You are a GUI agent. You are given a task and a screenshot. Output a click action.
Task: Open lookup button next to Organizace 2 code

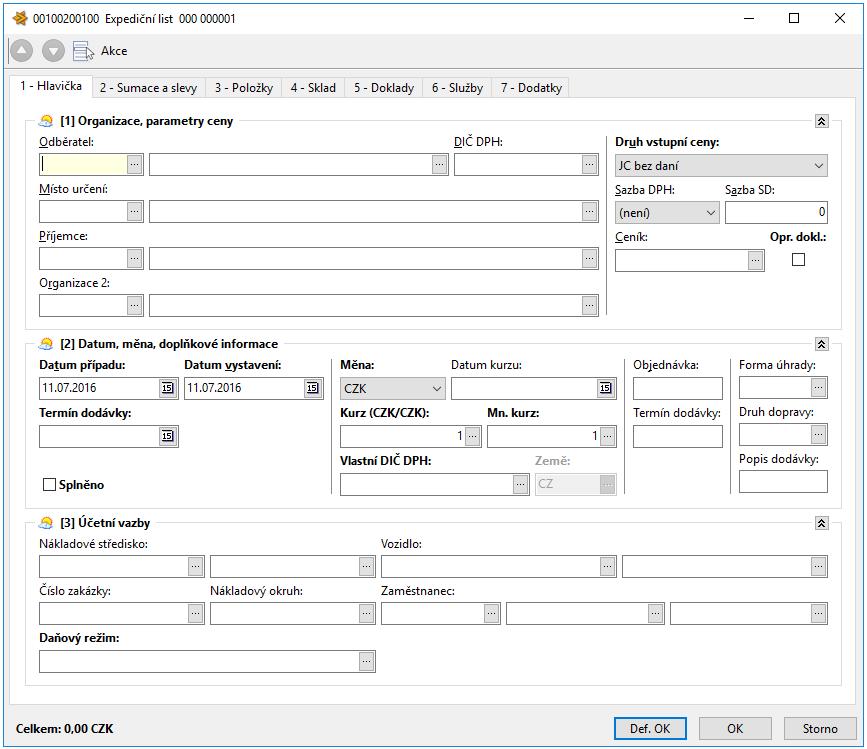134,305
